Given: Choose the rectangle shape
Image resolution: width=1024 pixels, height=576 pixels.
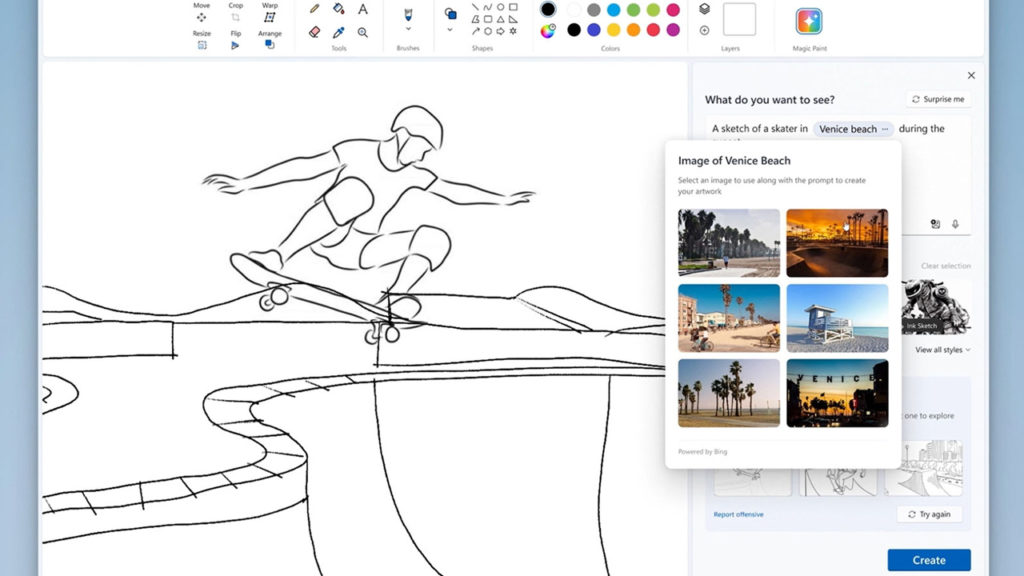Looking at the screenshot, I should pos(513,7).
